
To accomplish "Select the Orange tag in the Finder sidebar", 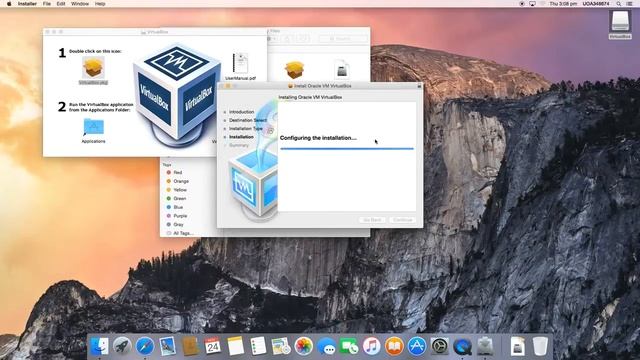I will coord(181,181).
